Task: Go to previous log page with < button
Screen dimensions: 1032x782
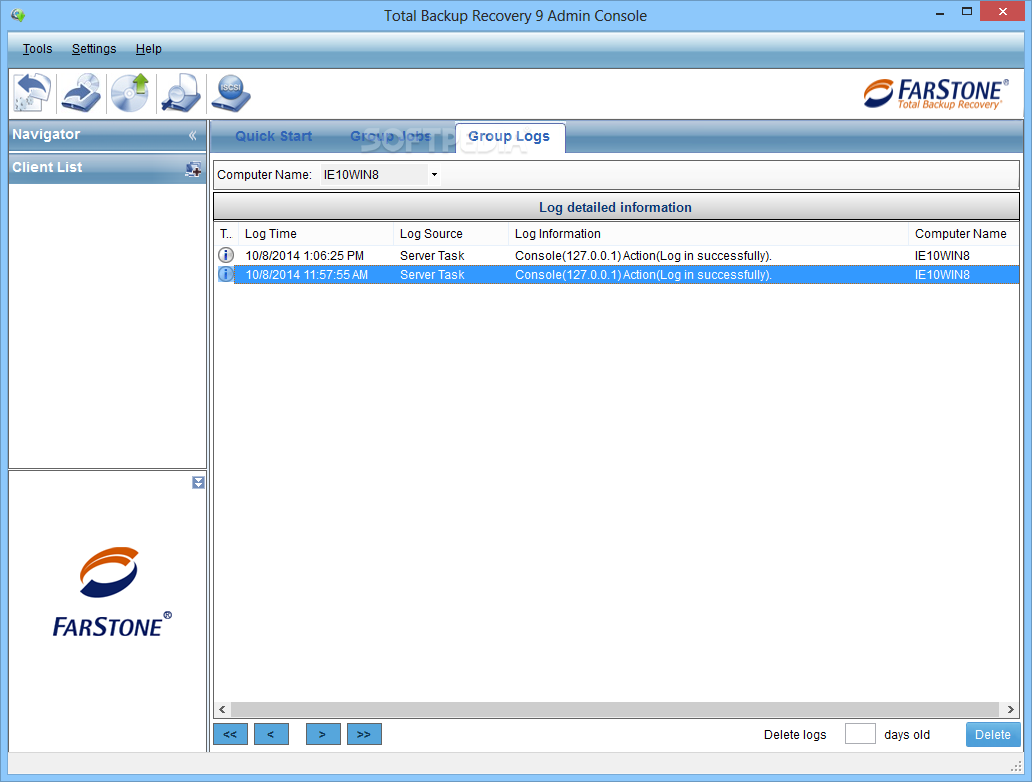Action: tap(271, 734)
